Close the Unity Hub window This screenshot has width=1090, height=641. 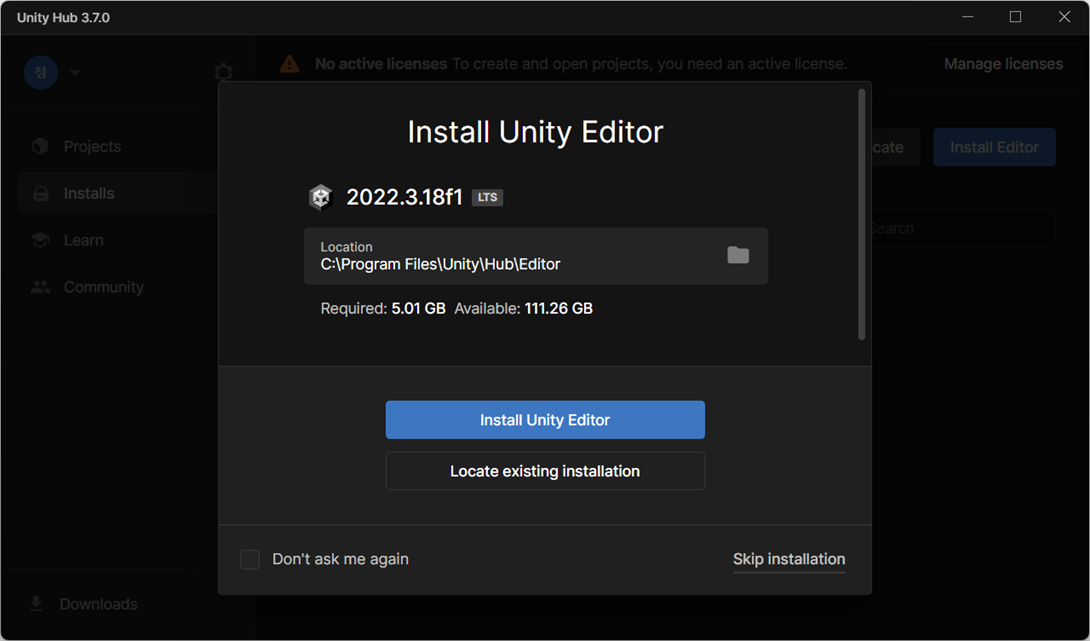[x=1064, y=17]
